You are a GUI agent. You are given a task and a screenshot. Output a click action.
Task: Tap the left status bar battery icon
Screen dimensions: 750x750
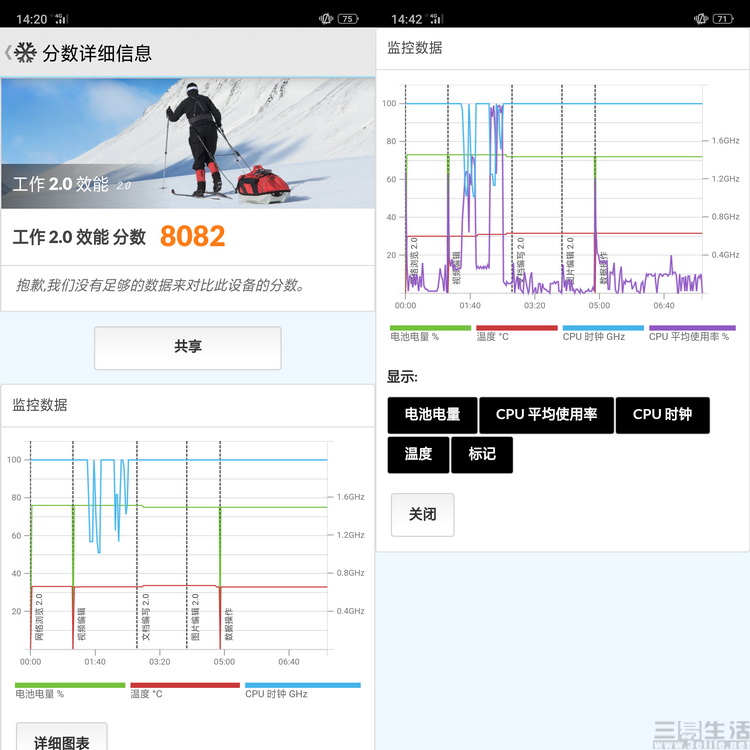click(348, 18)
